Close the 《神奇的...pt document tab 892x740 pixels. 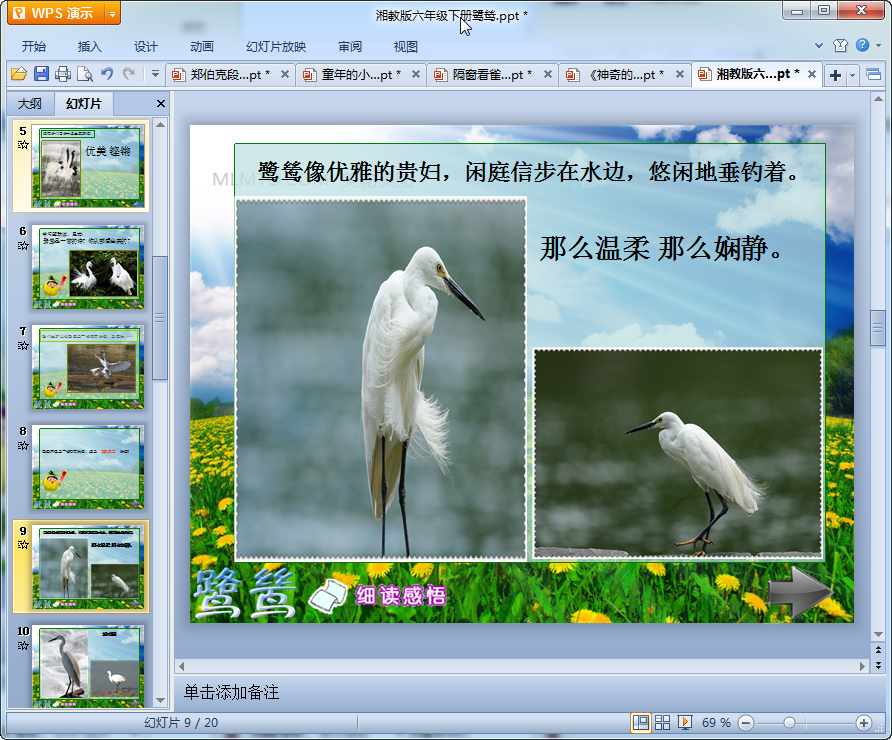(680, 74)
